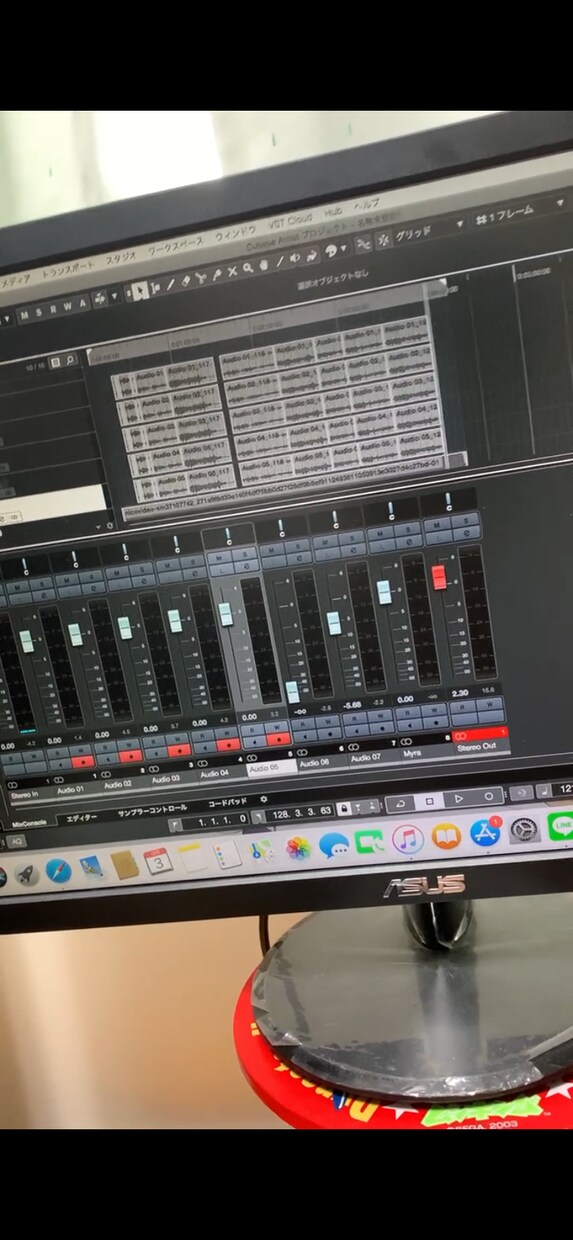Enable Write automation on Stereo Out channel
This screenshot has width=573, height=1240.
488,704
